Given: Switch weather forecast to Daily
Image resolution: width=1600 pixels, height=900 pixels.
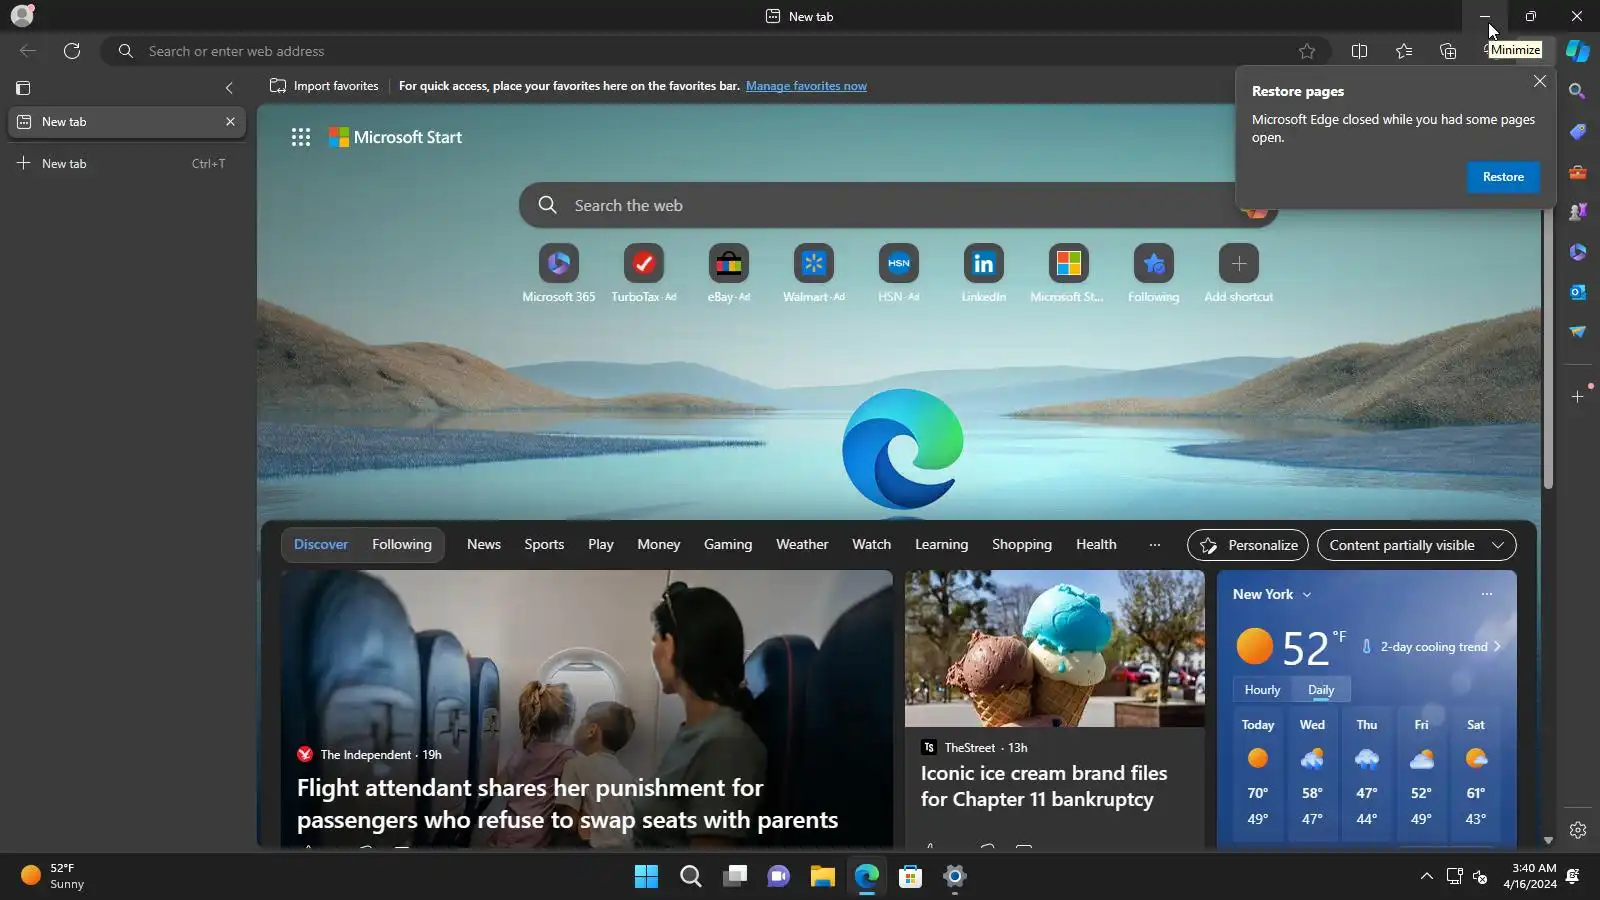Looking at the screenshot, I should tap(1321, 690).
